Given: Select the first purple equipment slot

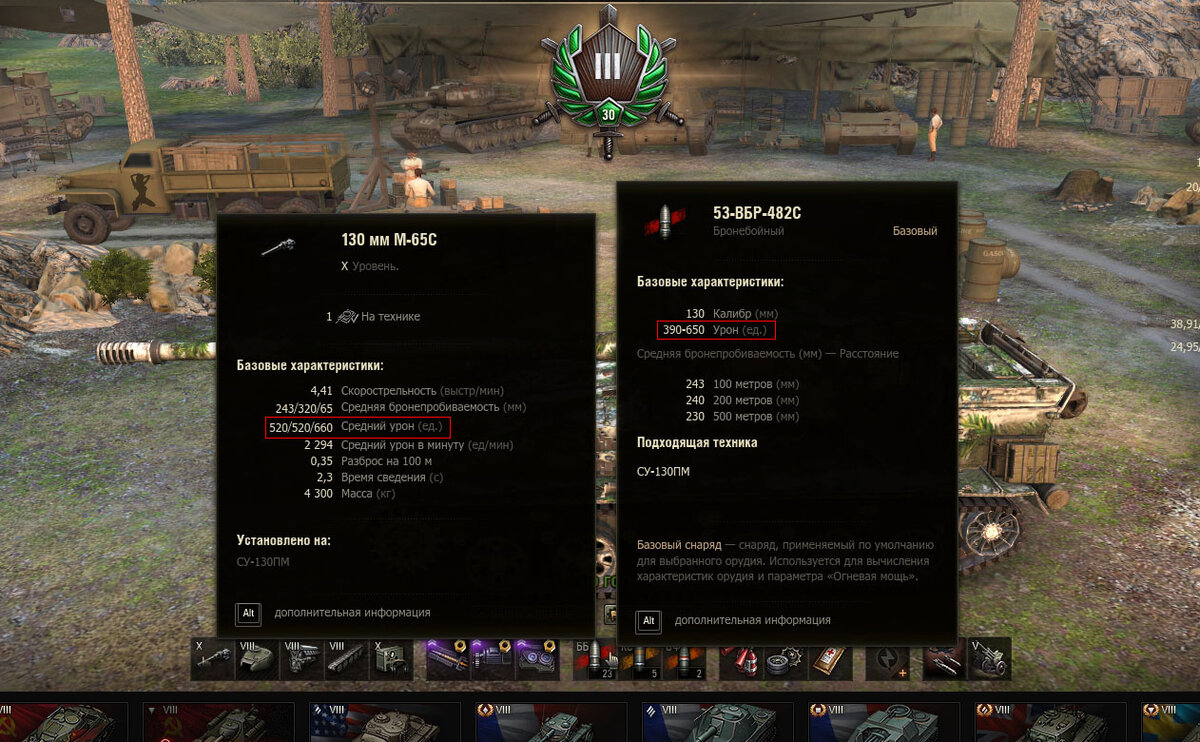Looking at the screenshot, I should pyautogui.click(x=446, y=659).
